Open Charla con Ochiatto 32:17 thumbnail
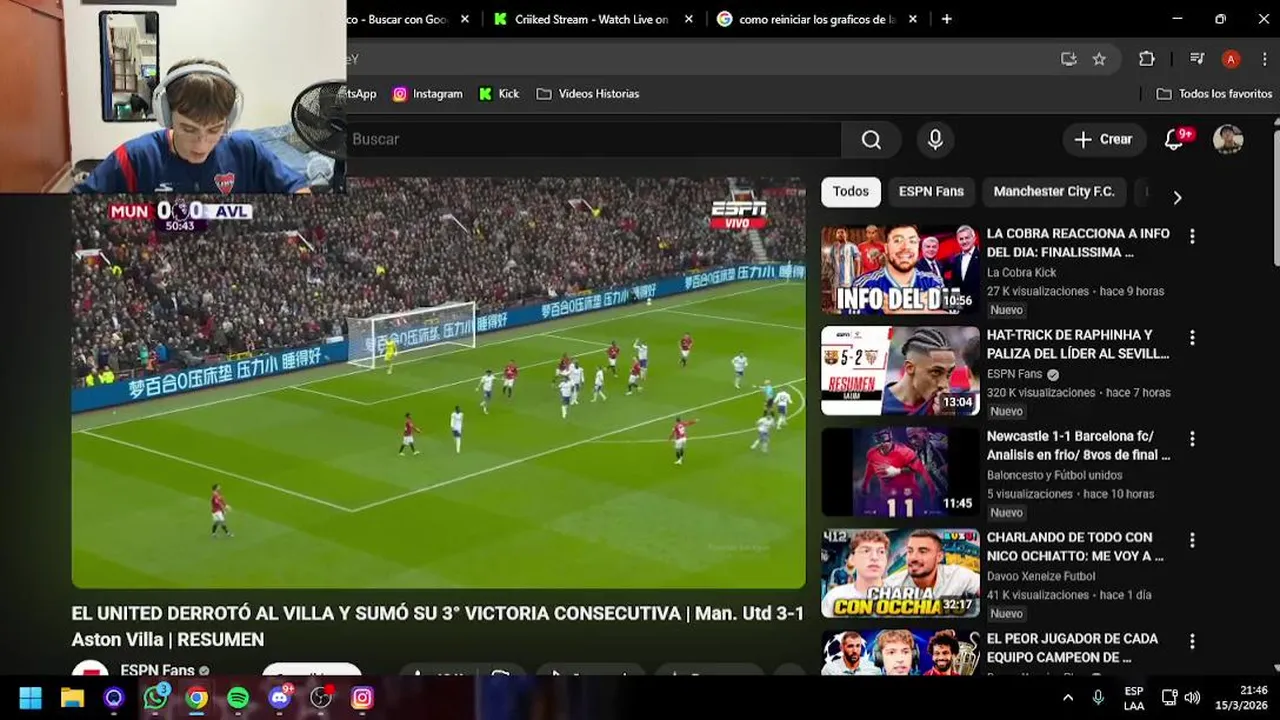Image resolution: width=1280 pixels, height=720 pixels. click(x=900, y=573)
